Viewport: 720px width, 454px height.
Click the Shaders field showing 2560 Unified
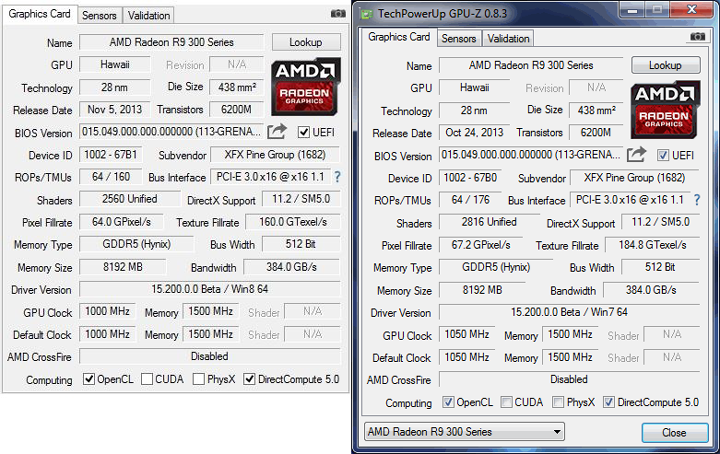click(130, 199)
